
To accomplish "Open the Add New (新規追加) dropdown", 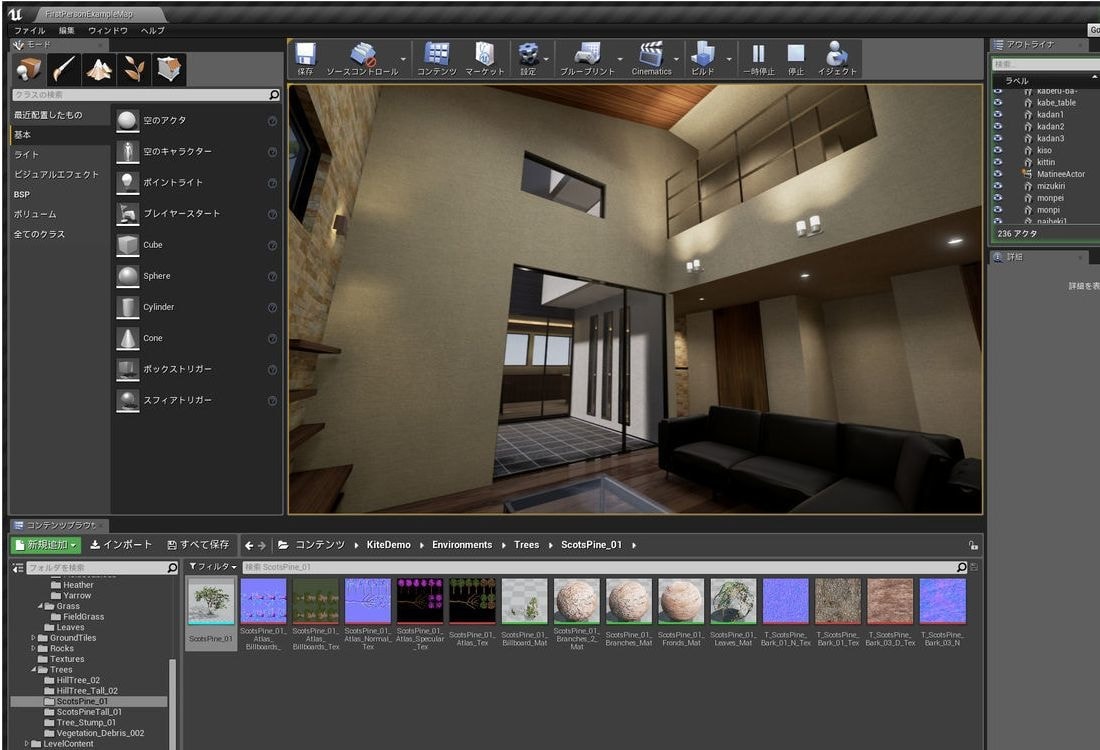I will click(46, 545).
